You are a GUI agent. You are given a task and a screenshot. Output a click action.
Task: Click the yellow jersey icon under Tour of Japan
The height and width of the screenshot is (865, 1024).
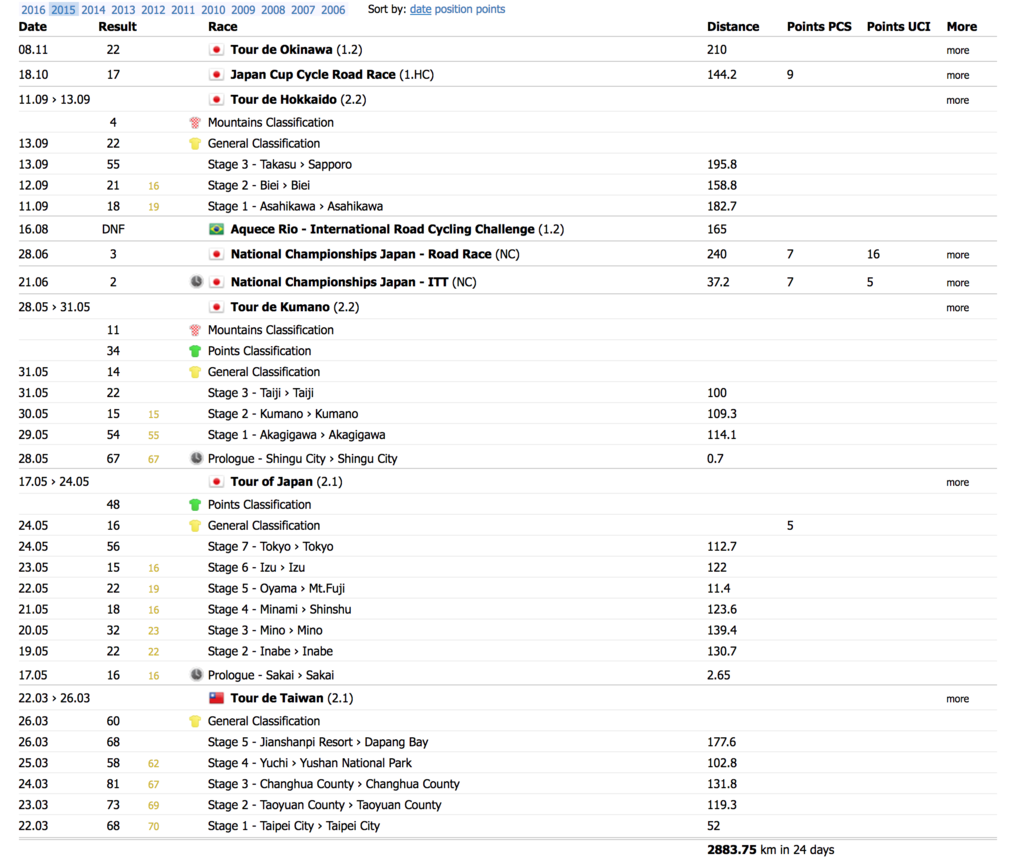[x=195, y=525]
